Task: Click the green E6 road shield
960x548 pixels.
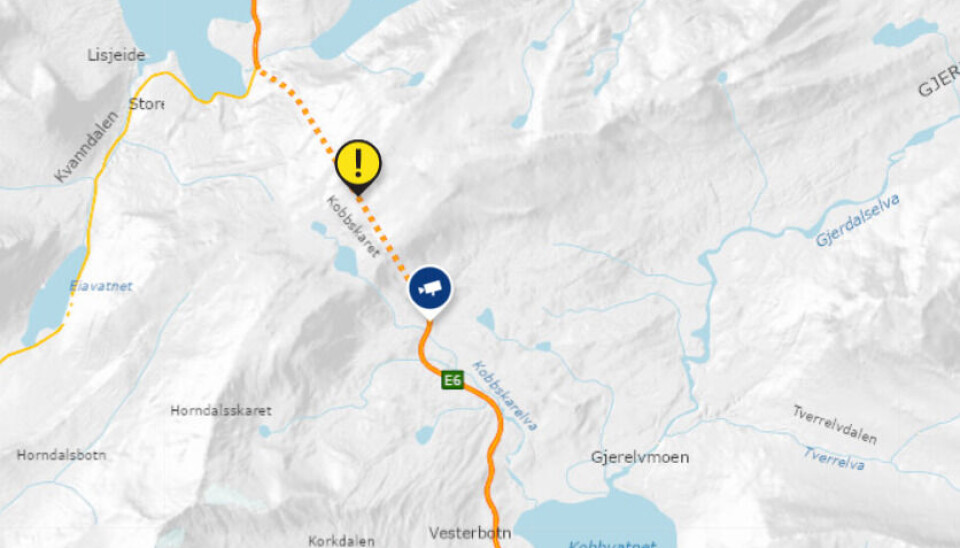Action: point(452,380)
